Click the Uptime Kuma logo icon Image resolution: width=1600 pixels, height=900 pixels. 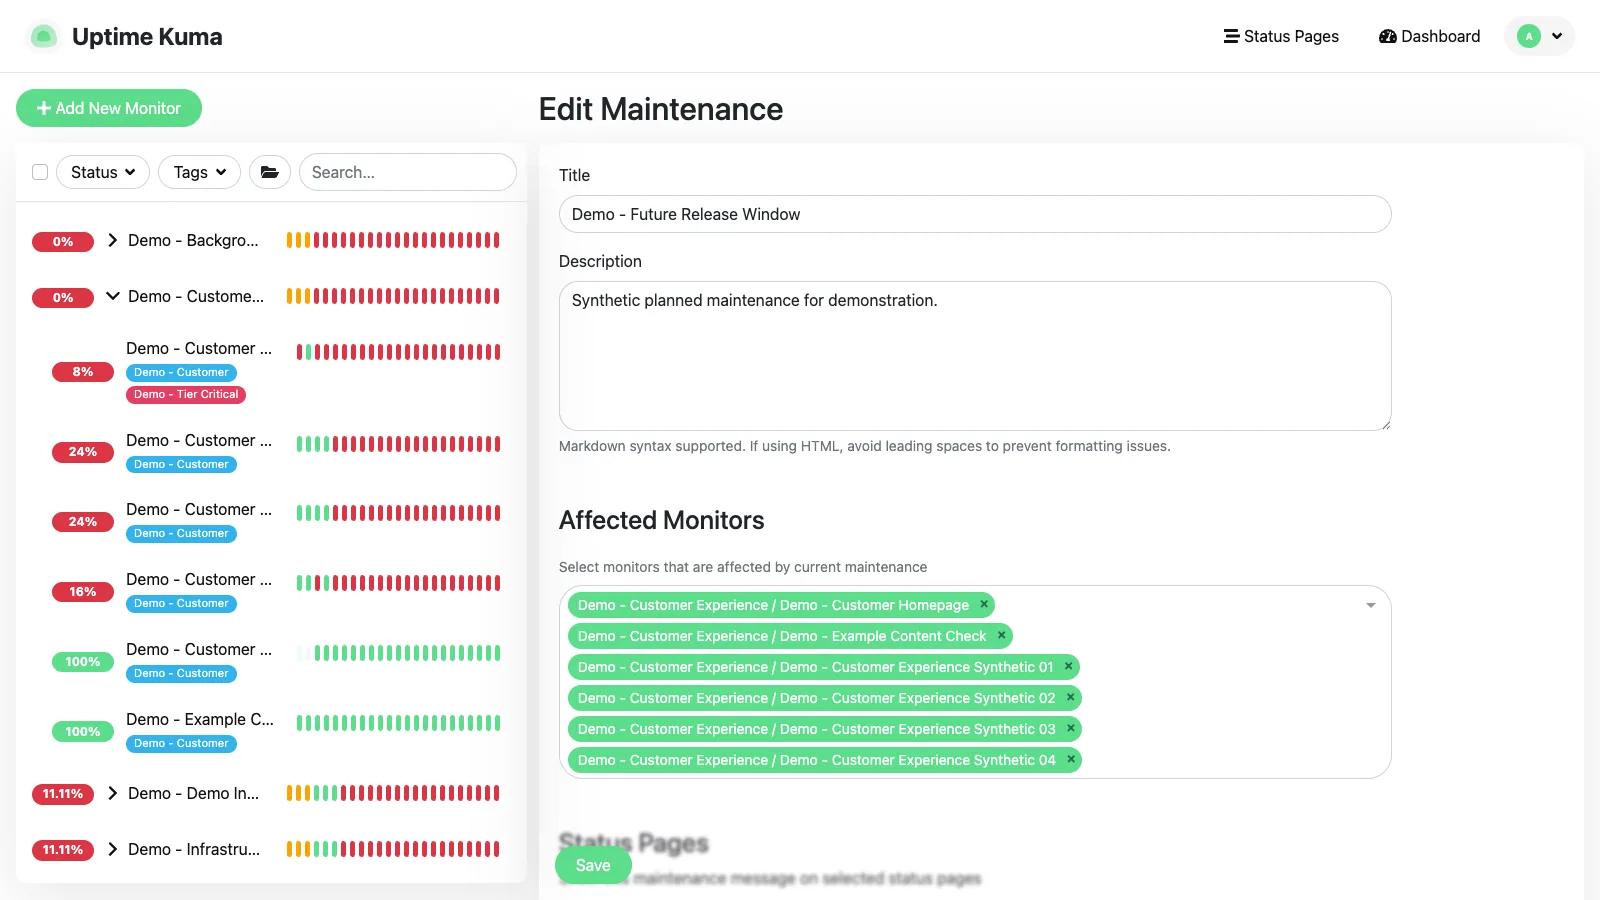tap(43, 36)
